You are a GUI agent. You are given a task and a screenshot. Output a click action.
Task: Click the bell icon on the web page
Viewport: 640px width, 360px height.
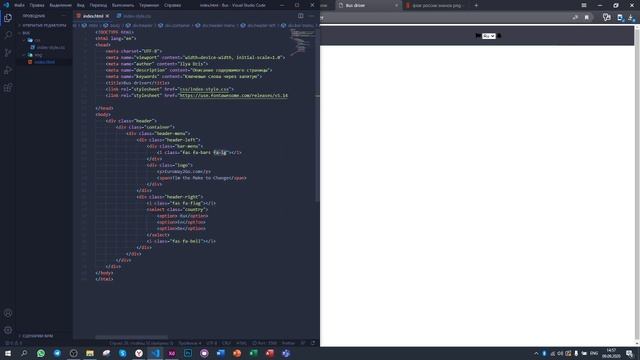pos(499,36)
